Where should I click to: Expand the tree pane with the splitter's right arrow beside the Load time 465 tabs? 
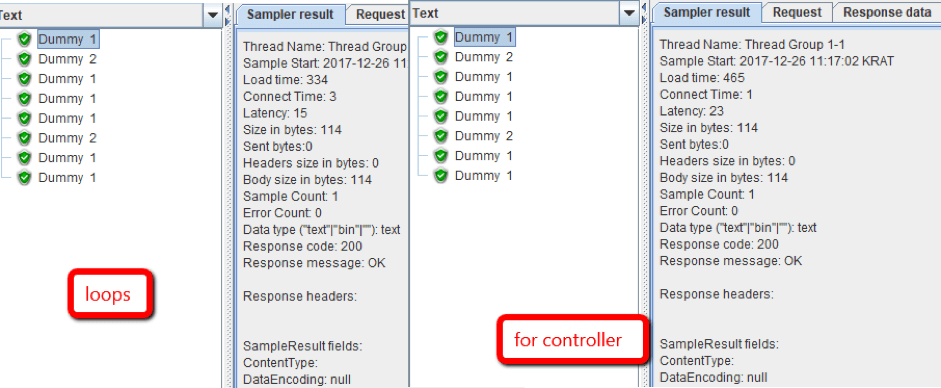coord(645,19)
